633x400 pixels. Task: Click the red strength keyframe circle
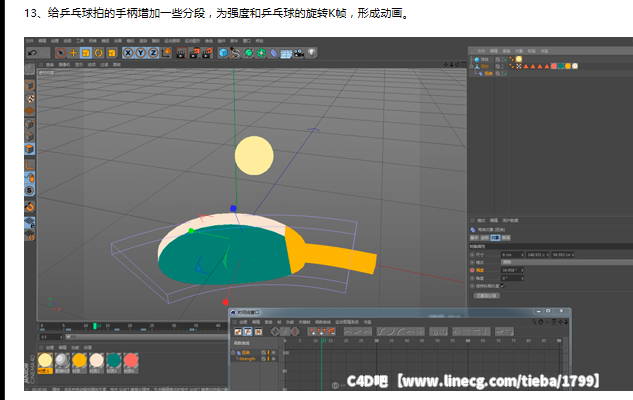pos(472,270)
